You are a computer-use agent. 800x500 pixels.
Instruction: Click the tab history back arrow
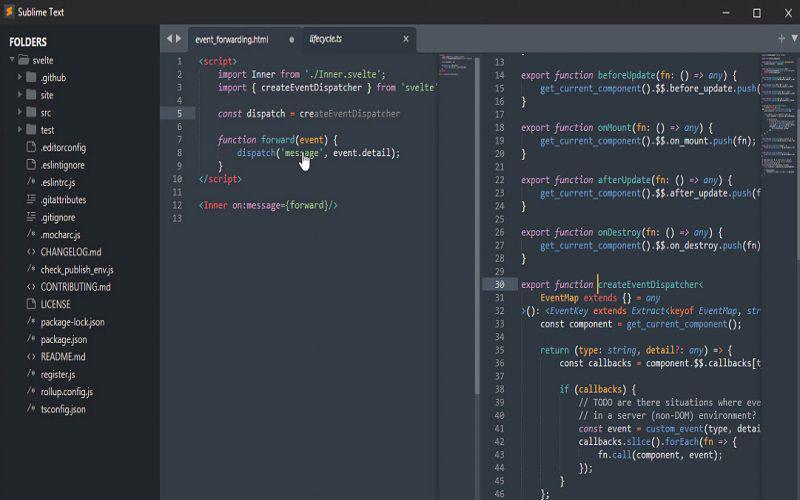point(169,39)
